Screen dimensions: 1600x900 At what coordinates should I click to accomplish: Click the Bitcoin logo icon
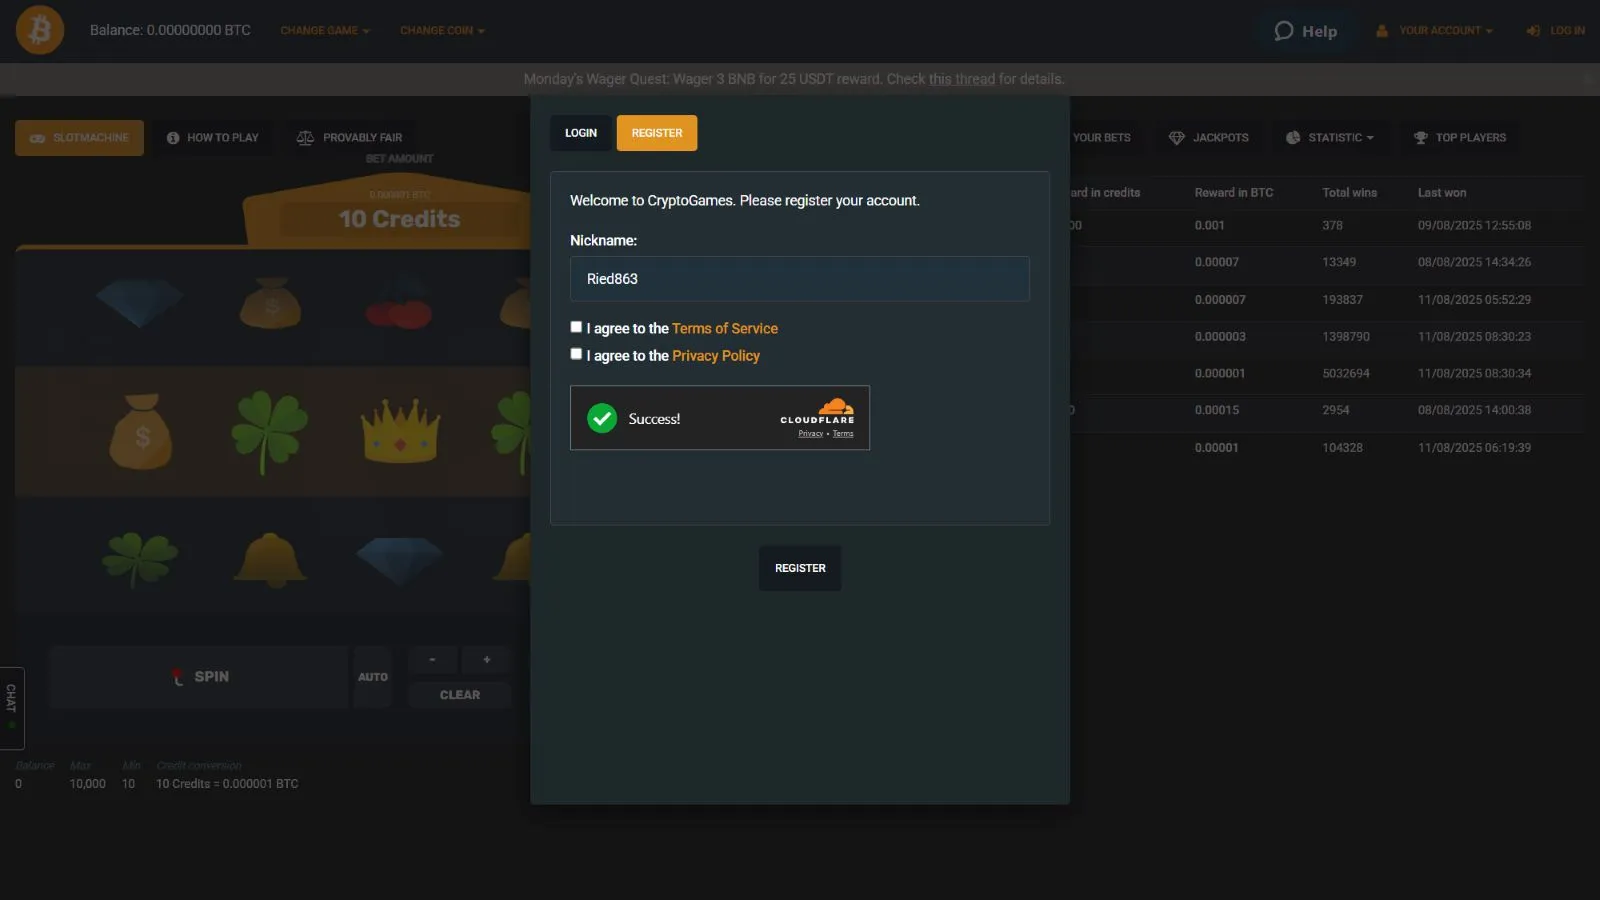pyautogui.click(x=40, y=30)
